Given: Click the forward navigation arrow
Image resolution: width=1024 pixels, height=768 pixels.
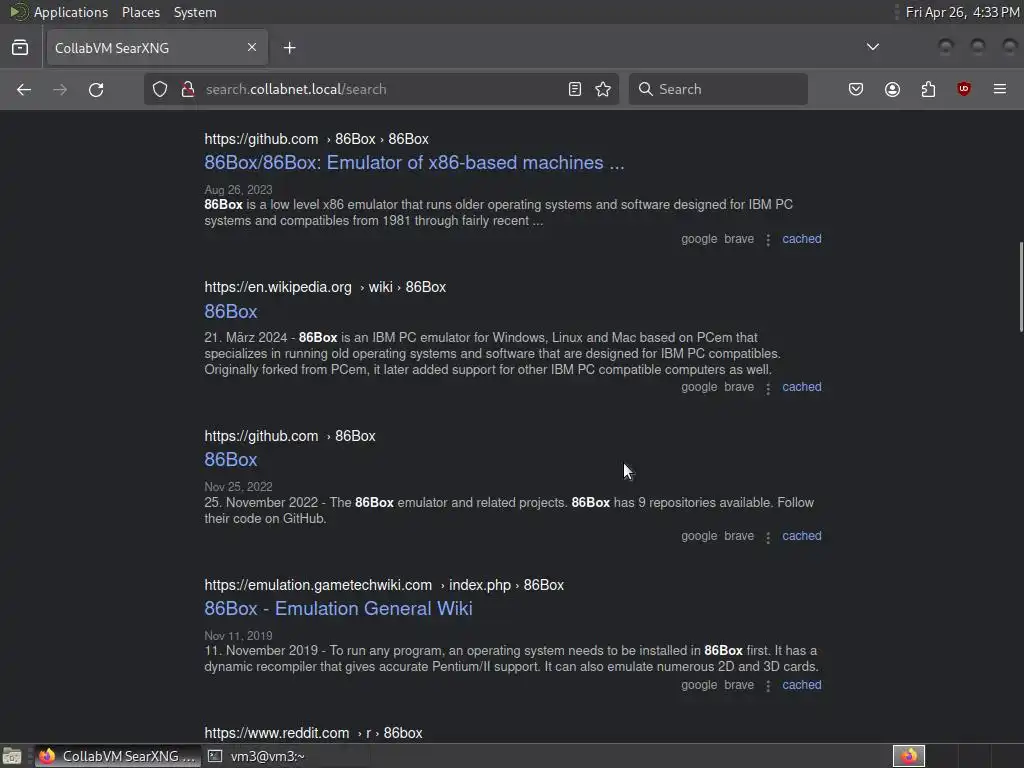Looking at the screenshot, I should [60, 89].
